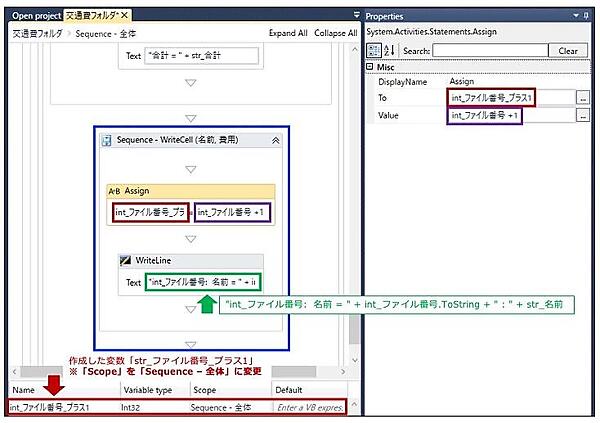This screenshot has height=423, width=600.
Task: Click horizontal scrollbar right arrow
Action: [343, 371]
